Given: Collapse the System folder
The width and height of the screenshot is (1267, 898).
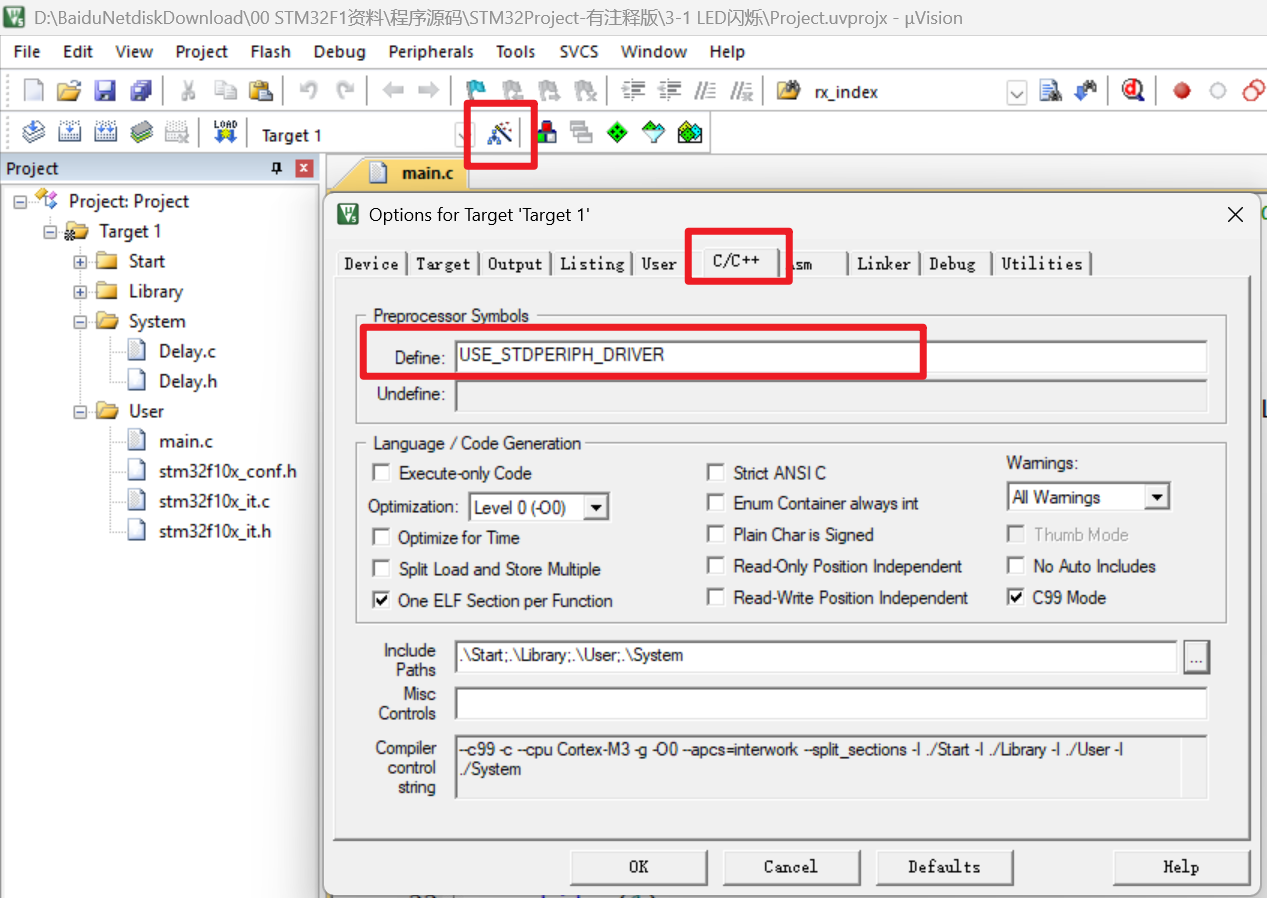Looking at the screenshot, I should point(80,322).
